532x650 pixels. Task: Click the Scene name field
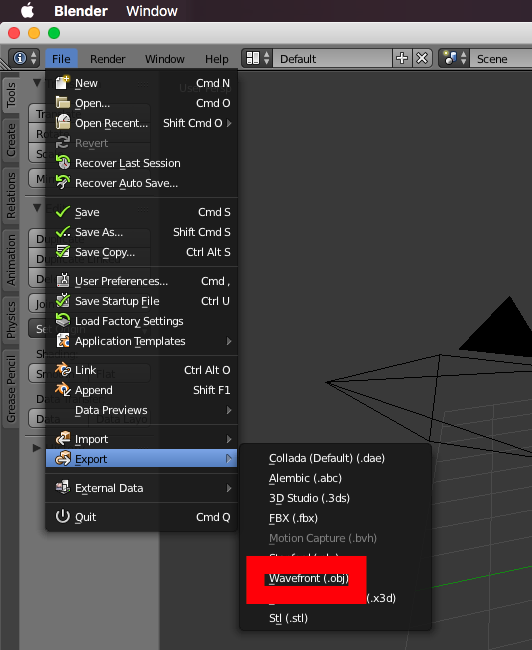coord(501,58)
